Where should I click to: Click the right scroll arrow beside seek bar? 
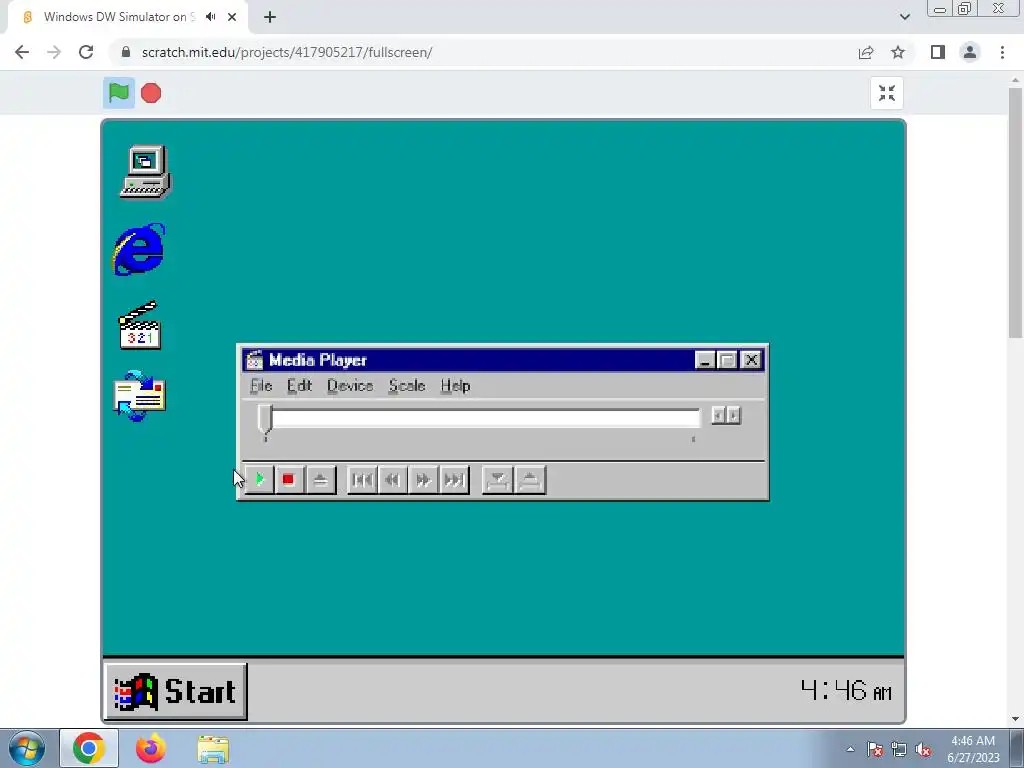(733, 415)
